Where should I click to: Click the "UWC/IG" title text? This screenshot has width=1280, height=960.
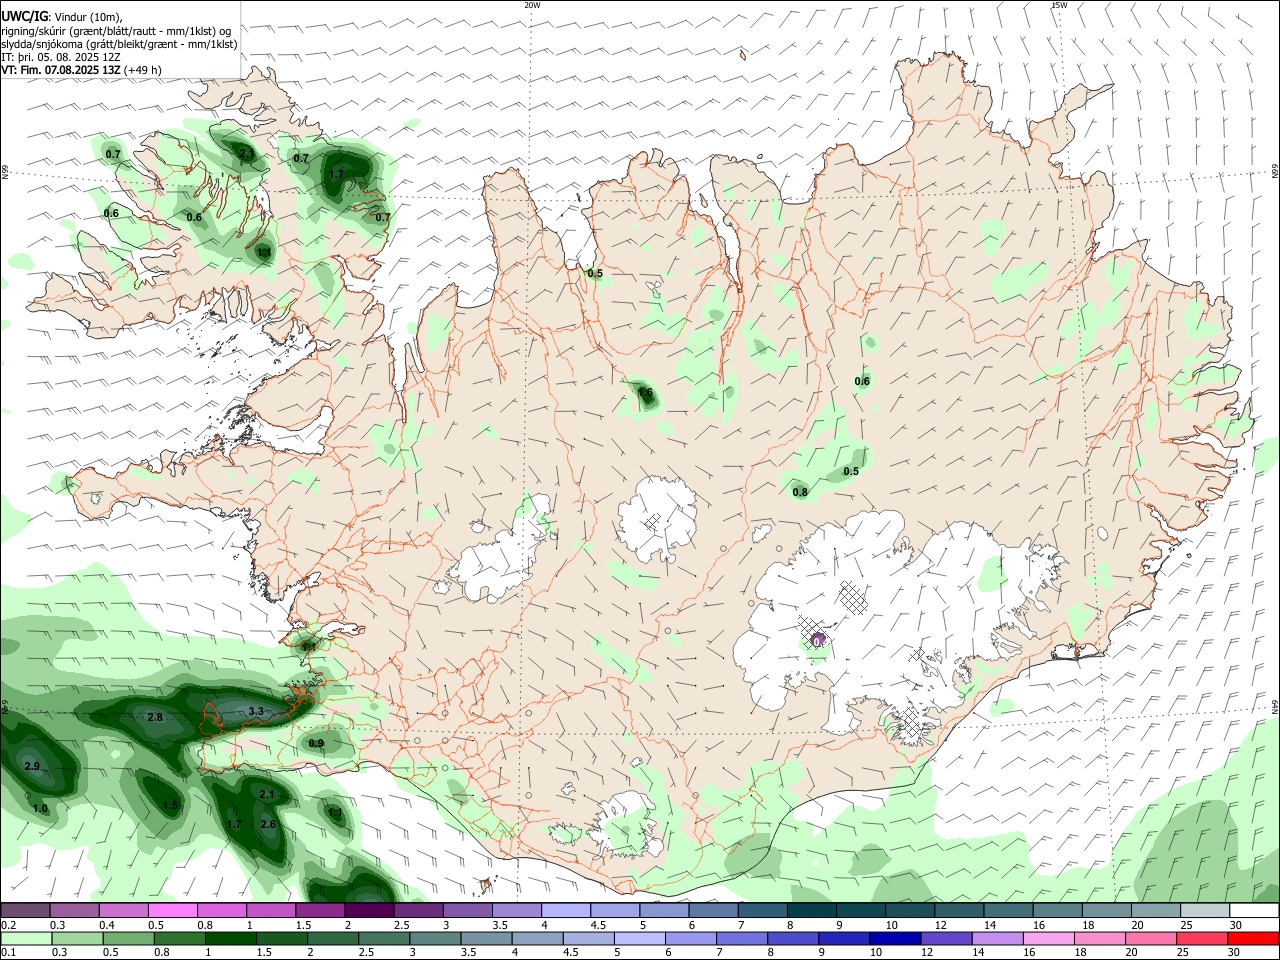[x=23, y=17]
